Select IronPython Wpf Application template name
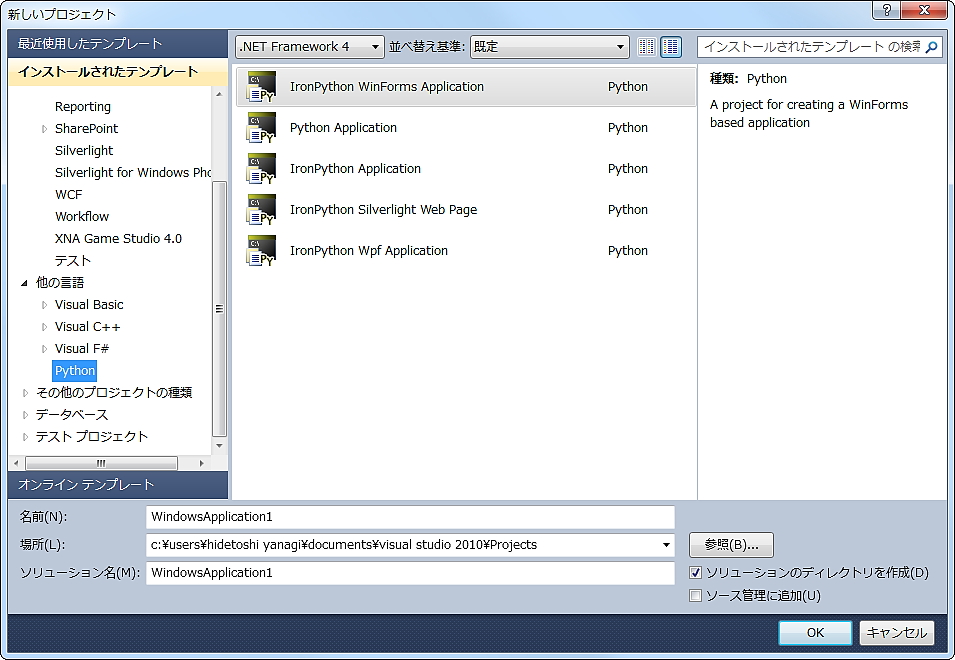Screen dimensions: 955x660 368,250
